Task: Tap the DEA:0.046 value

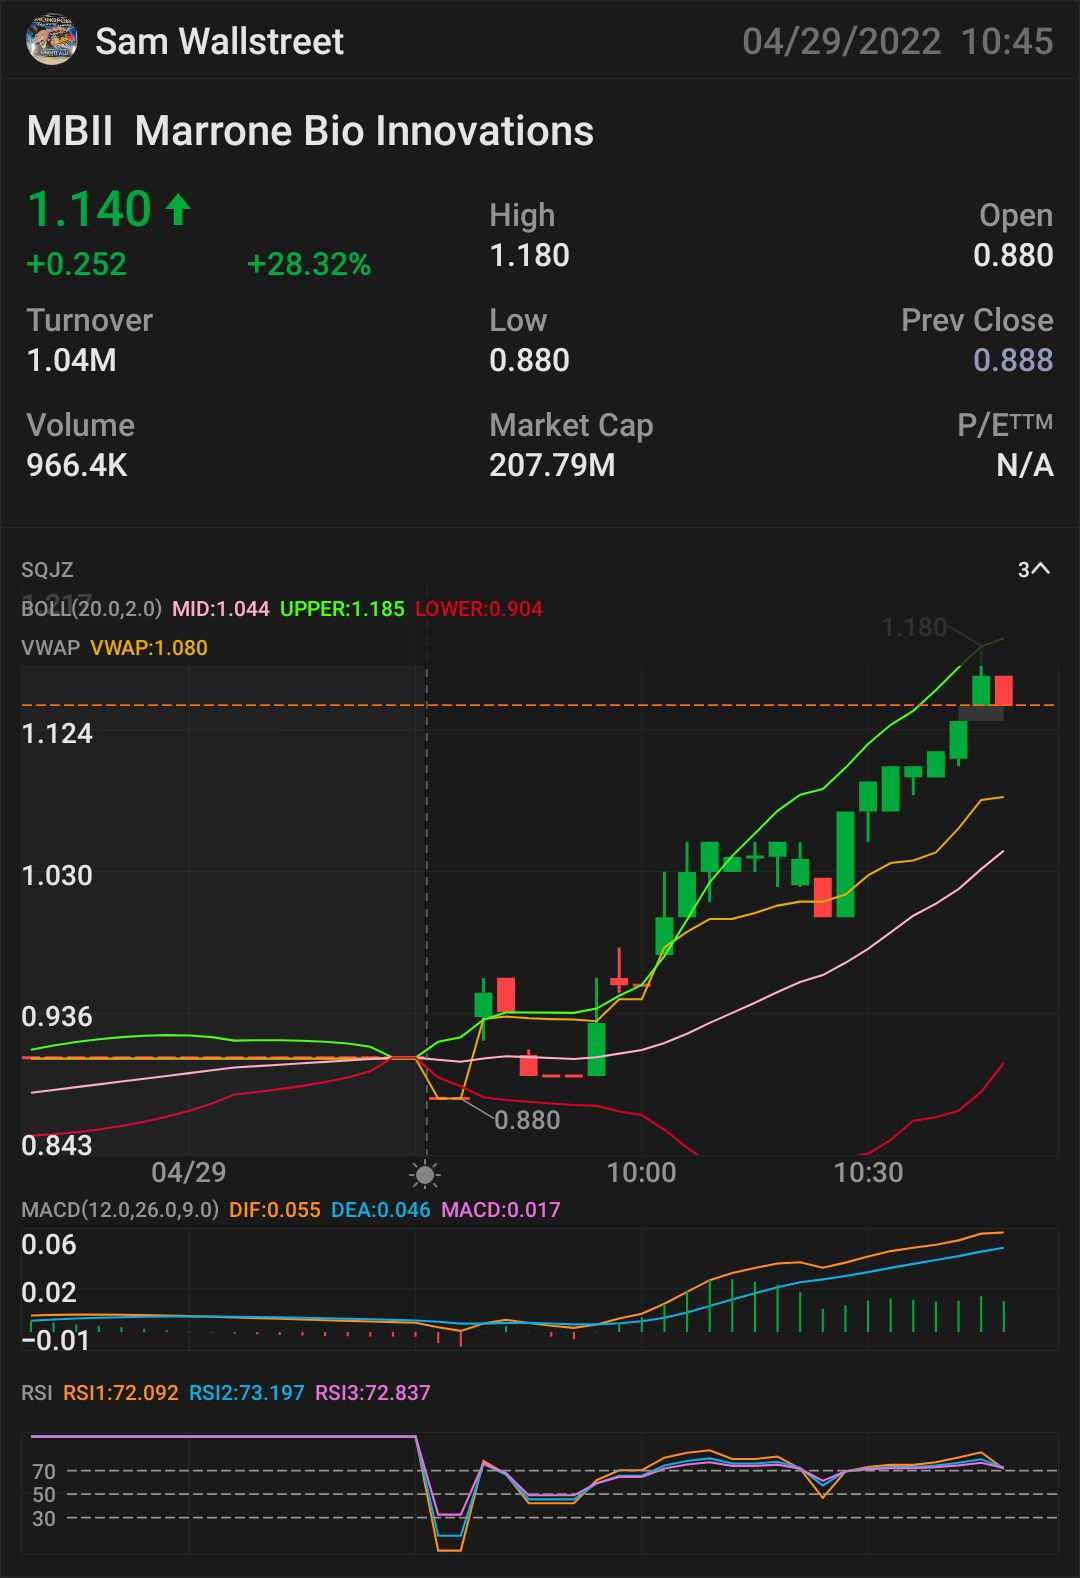Action: click(x=381, y=1210)
